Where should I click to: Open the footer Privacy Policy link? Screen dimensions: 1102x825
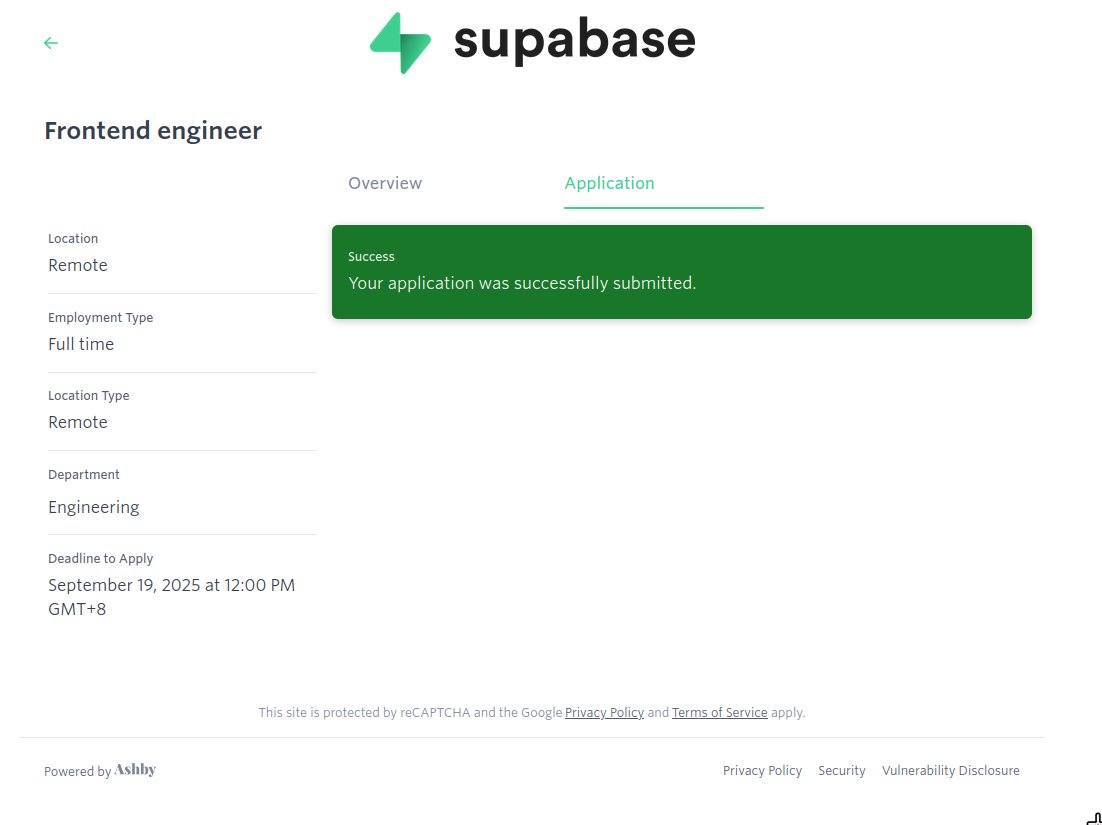[x=762, y=770]
